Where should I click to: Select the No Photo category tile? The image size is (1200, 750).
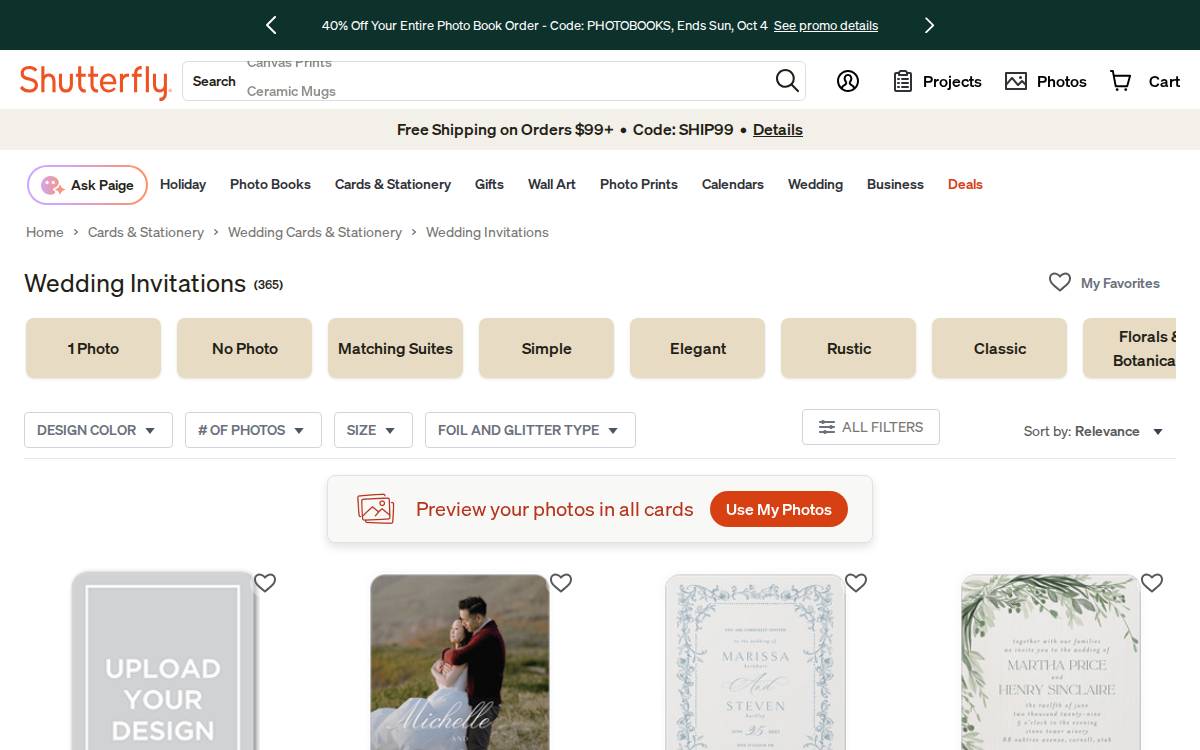click(x=245, y=348)
